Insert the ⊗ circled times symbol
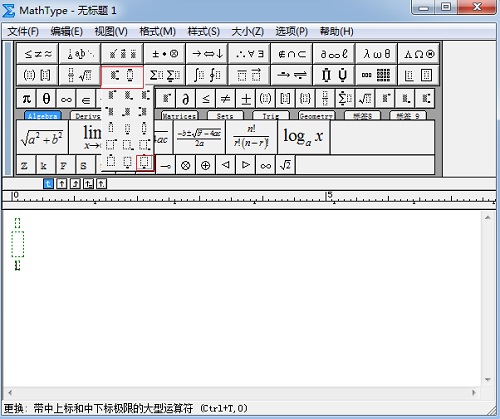Image resolution: width=500 pixels, height=419 pixels. [186, 165]
